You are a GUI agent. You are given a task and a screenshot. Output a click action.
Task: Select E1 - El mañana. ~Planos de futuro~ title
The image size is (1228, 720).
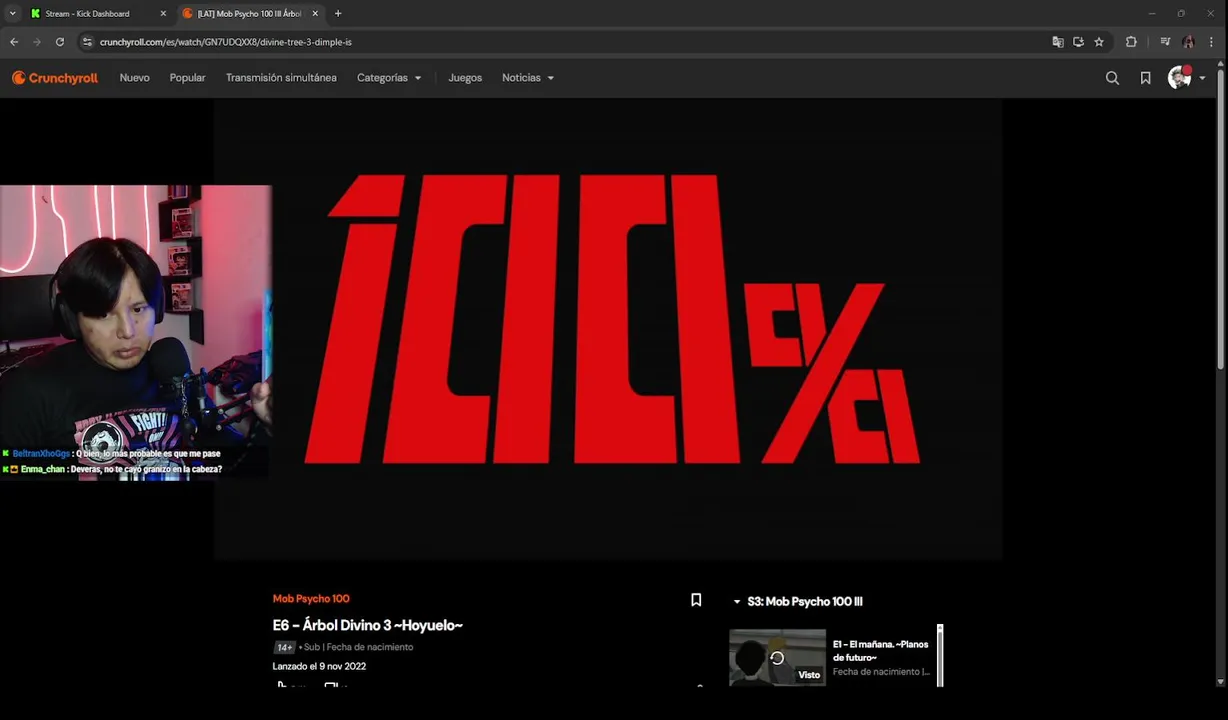(881, 651)
